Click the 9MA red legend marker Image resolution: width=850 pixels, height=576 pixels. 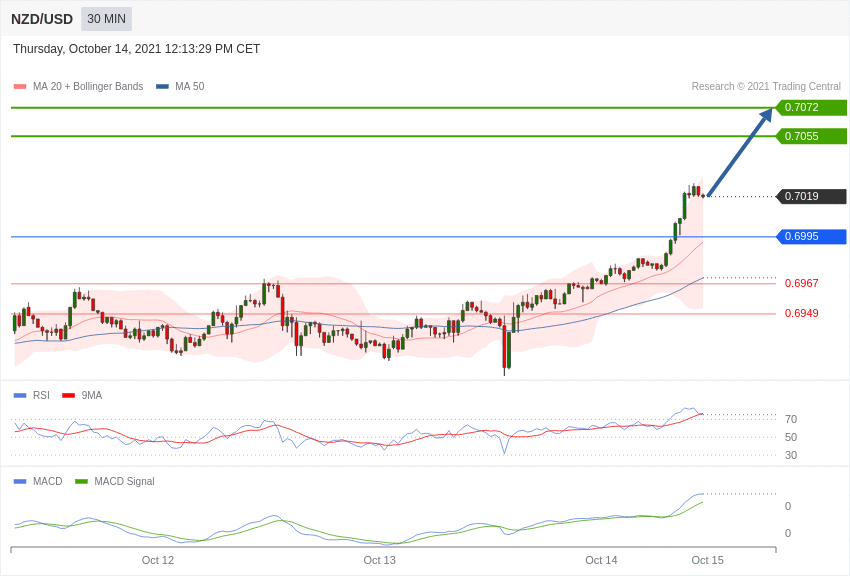coord(68,395)
